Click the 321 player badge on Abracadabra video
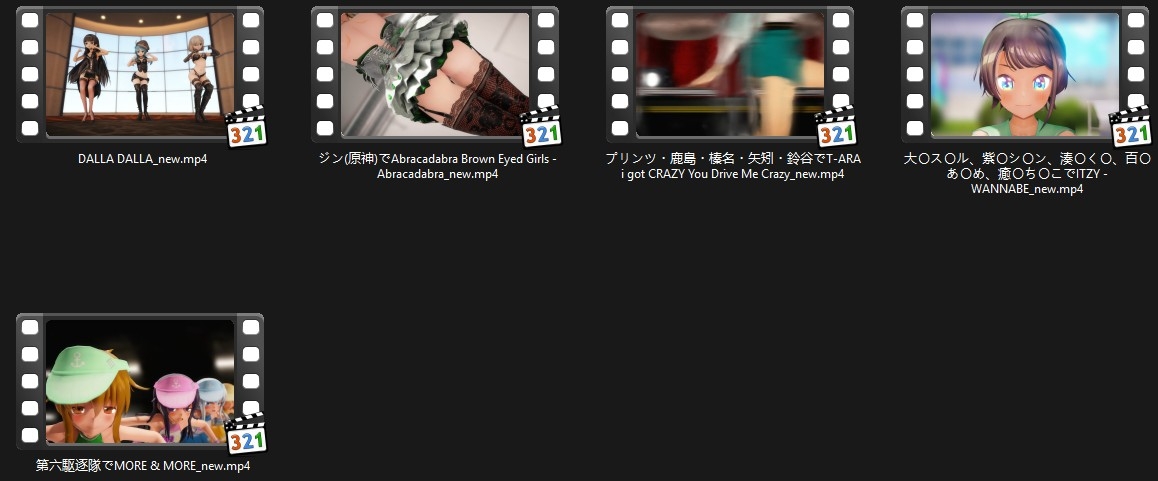 (x=541, y=126)
